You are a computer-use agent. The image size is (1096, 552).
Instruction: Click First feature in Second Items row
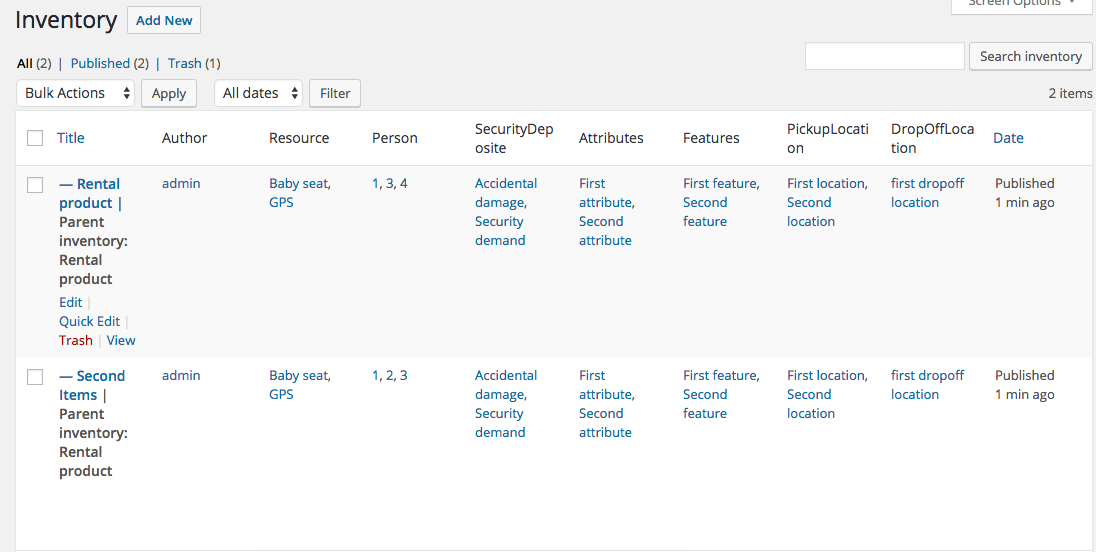pos(720,376)
